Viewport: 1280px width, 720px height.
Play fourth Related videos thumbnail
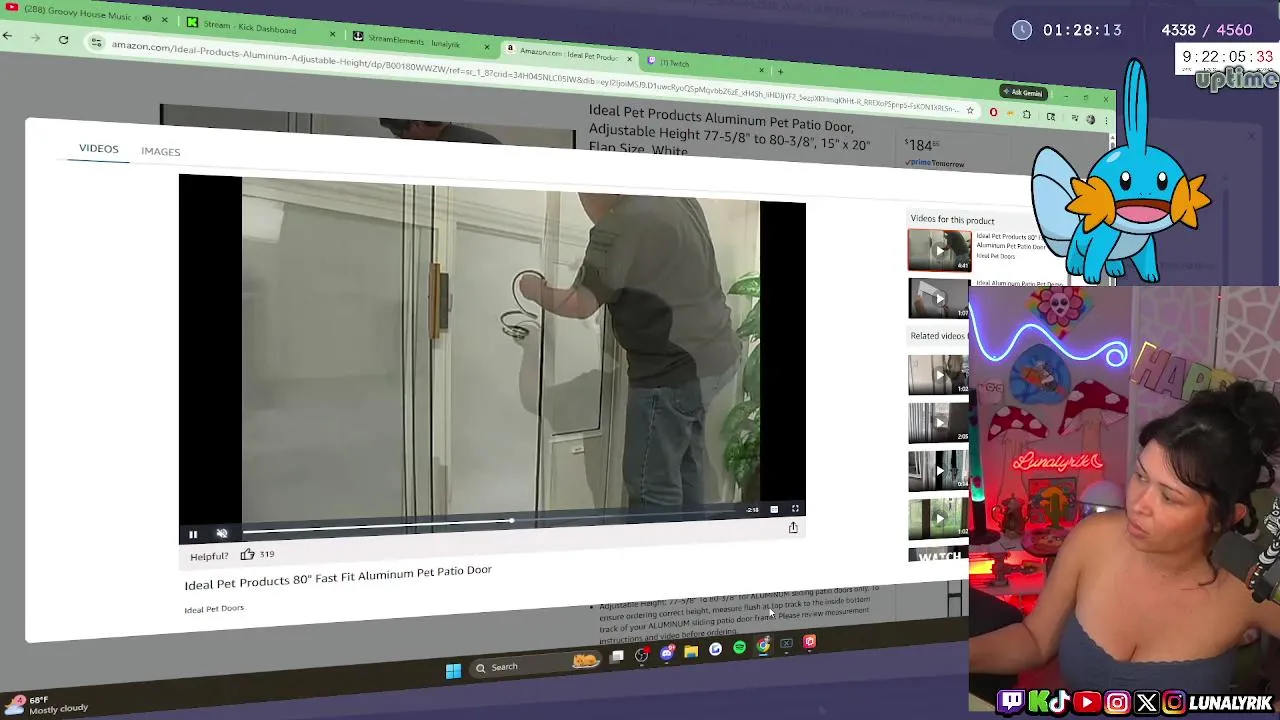tap(938, 518)
